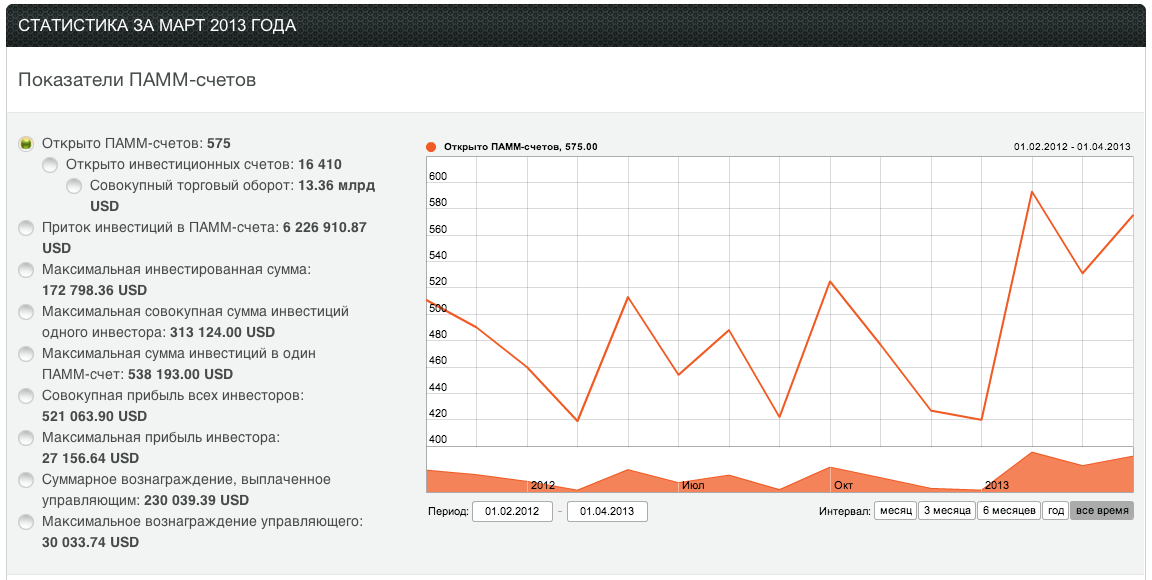The image size is (1152, 580).
Task: Switch interval to '6 месяцев'
Action: point(1008,511)
